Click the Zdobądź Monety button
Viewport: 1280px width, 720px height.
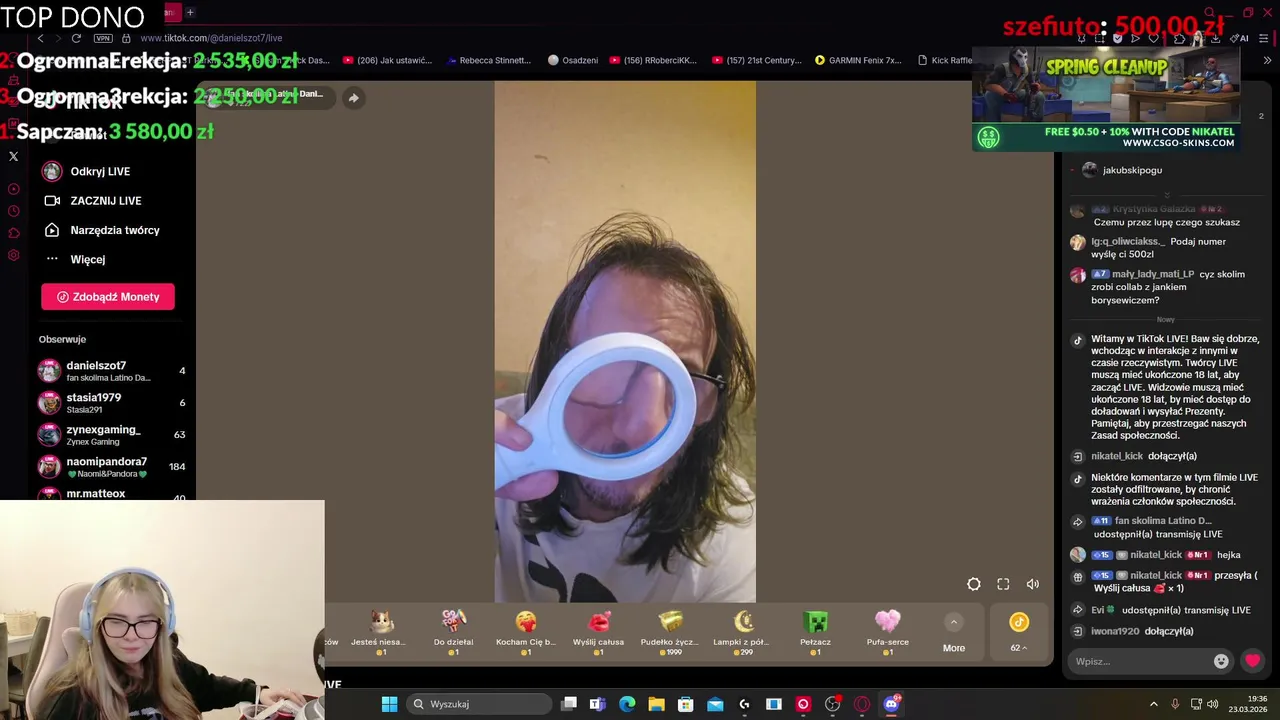pos(108,297)
